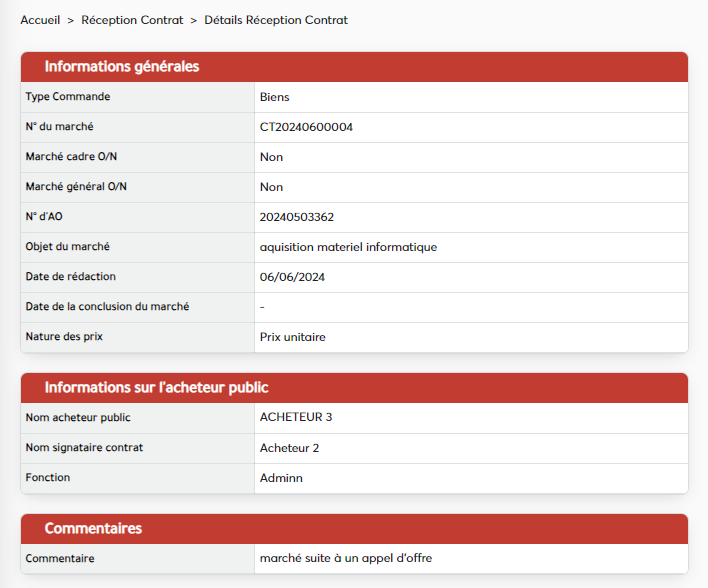Click the N° du marché label
The height and width of the screenshot is (588, 708).
[x=59, y=127]
